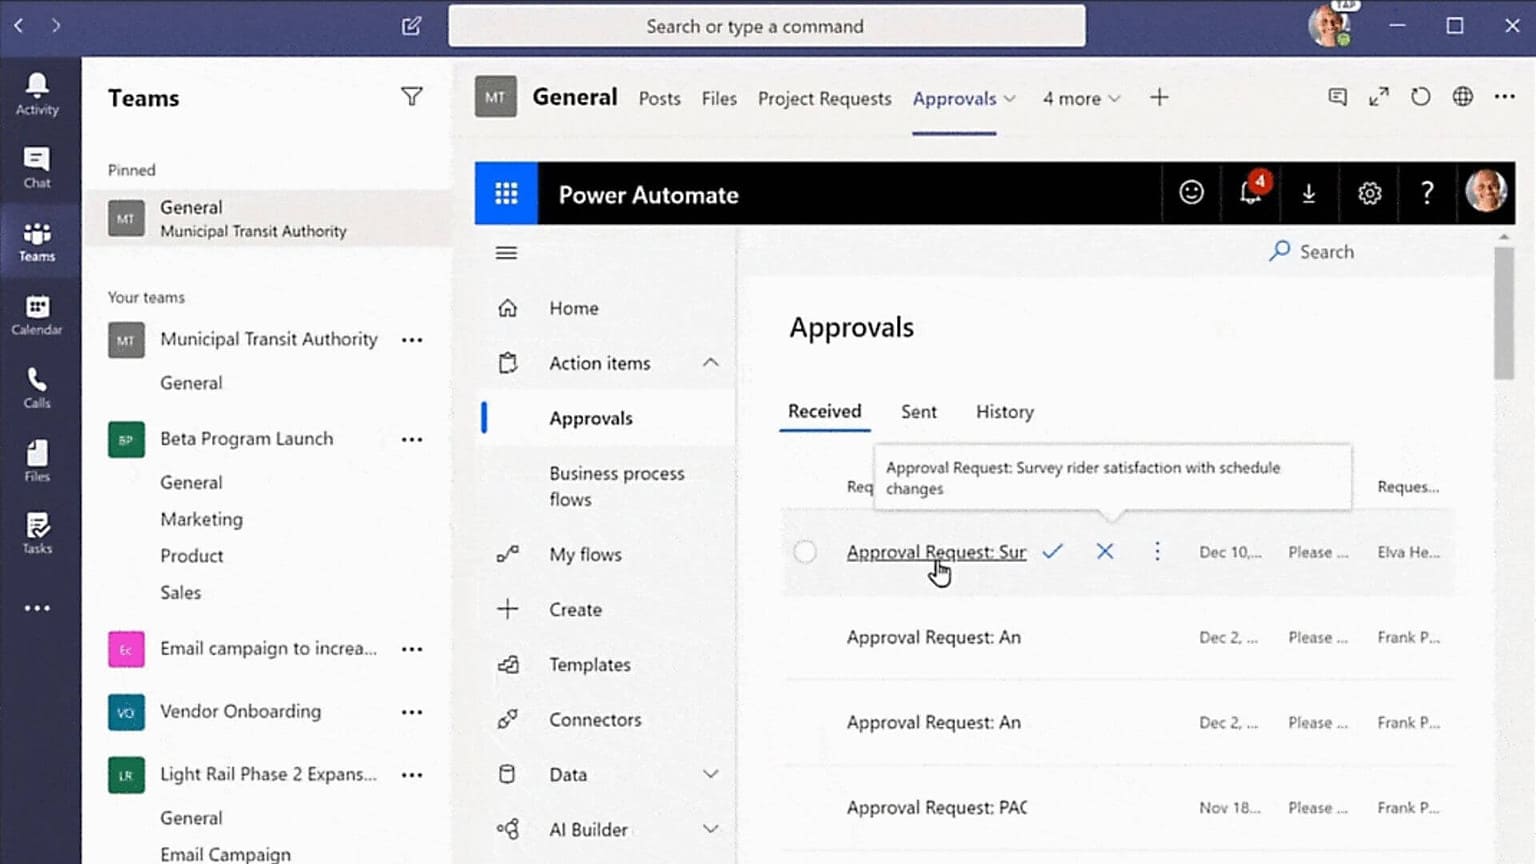This screenshot has width=1536, height=864.
Task: Reject the survey request with the X
Action: point(1104,551)
